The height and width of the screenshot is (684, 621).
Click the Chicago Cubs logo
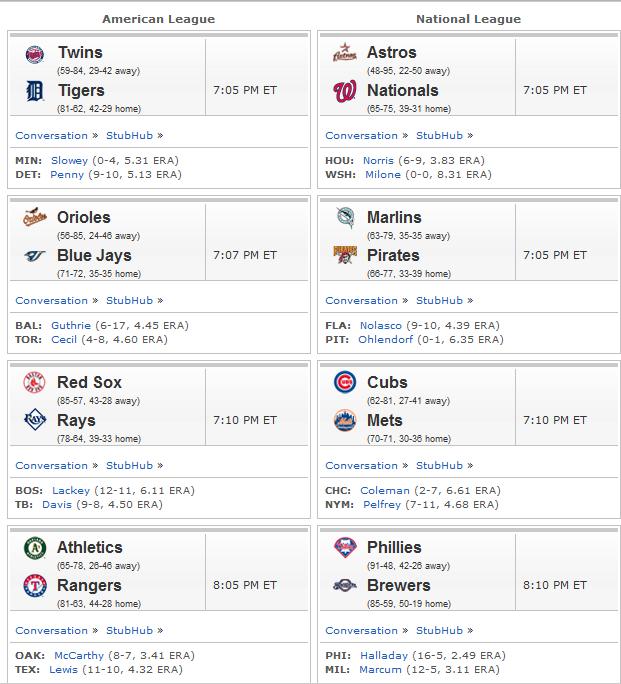click(345, 382)
